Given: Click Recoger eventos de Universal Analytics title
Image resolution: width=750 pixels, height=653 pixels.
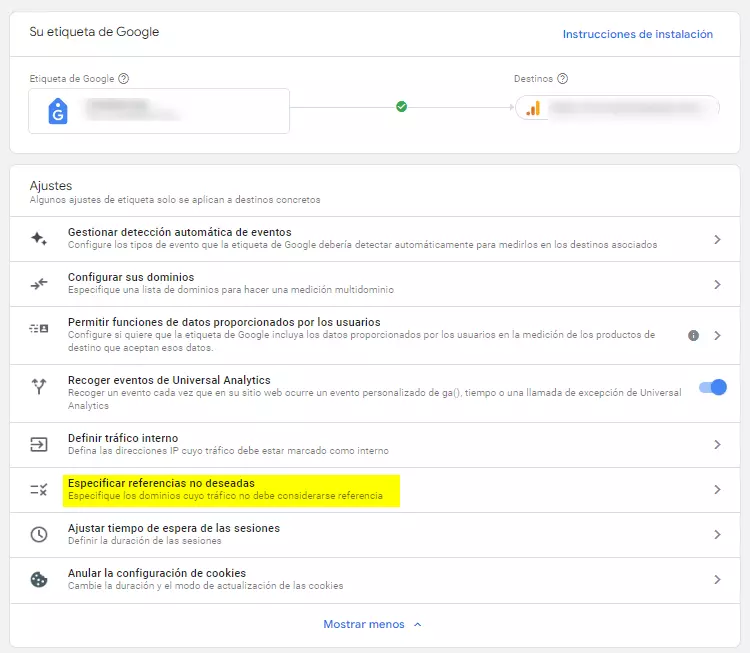Looking at the screenshot, I should (169, 380).
